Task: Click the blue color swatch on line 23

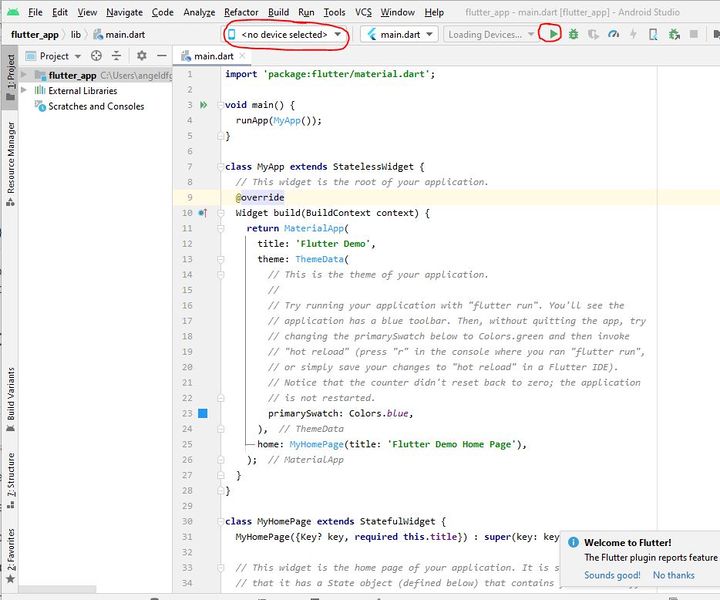Action: pyautogui.click(x=202, y=414)
